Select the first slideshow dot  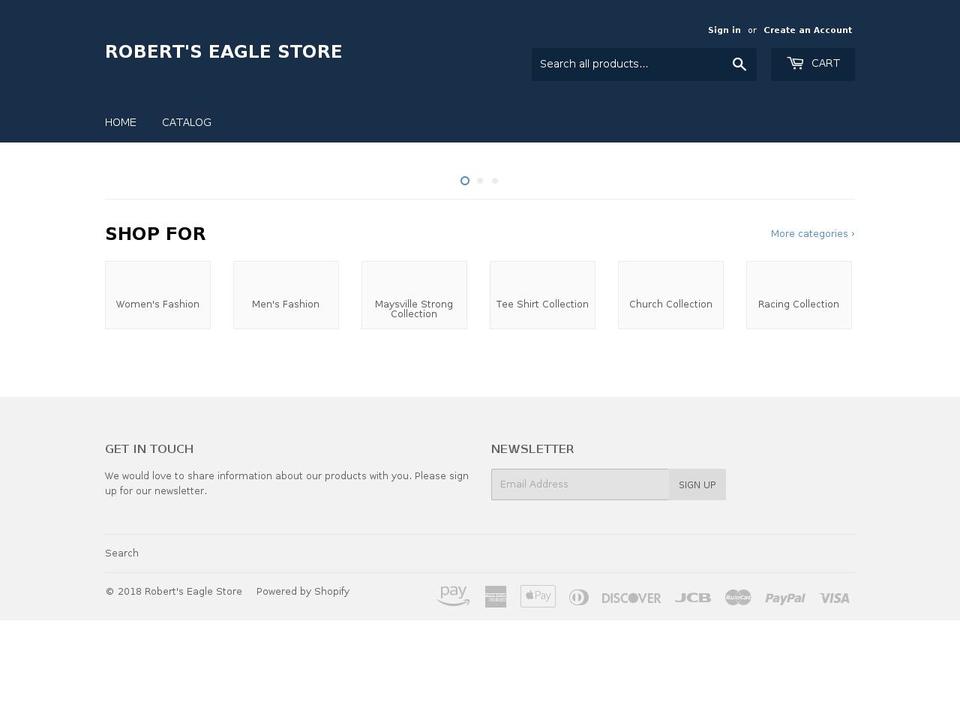pyautogui.click(x=465, y=181)
